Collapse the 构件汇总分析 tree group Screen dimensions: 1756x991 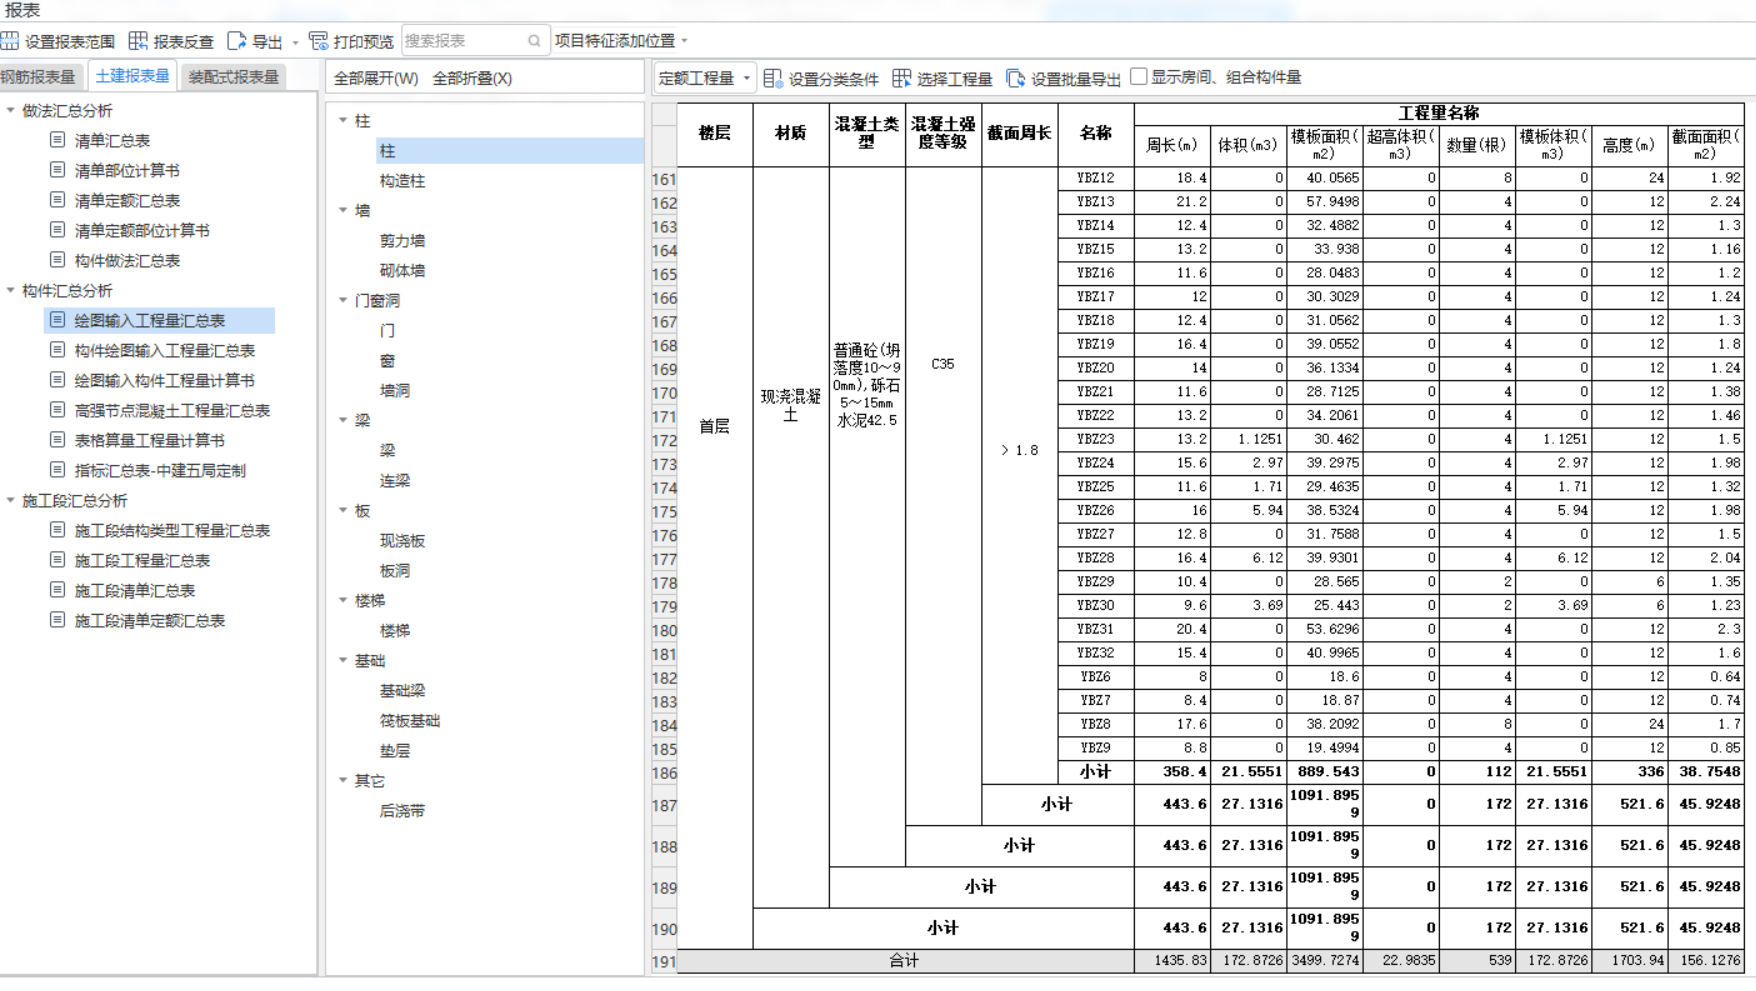11,290
